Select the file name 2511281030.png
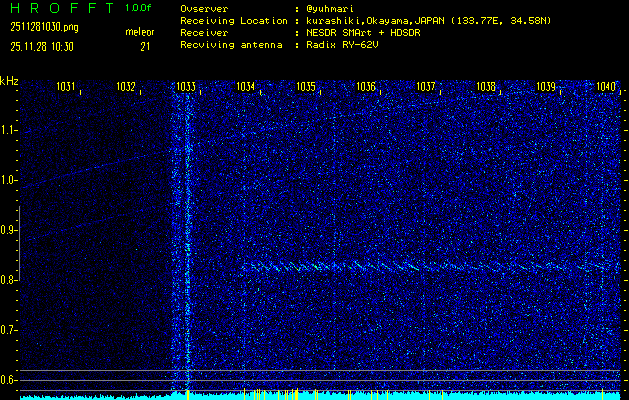Screen dimensions: 629x400 (x=45, y=27)
